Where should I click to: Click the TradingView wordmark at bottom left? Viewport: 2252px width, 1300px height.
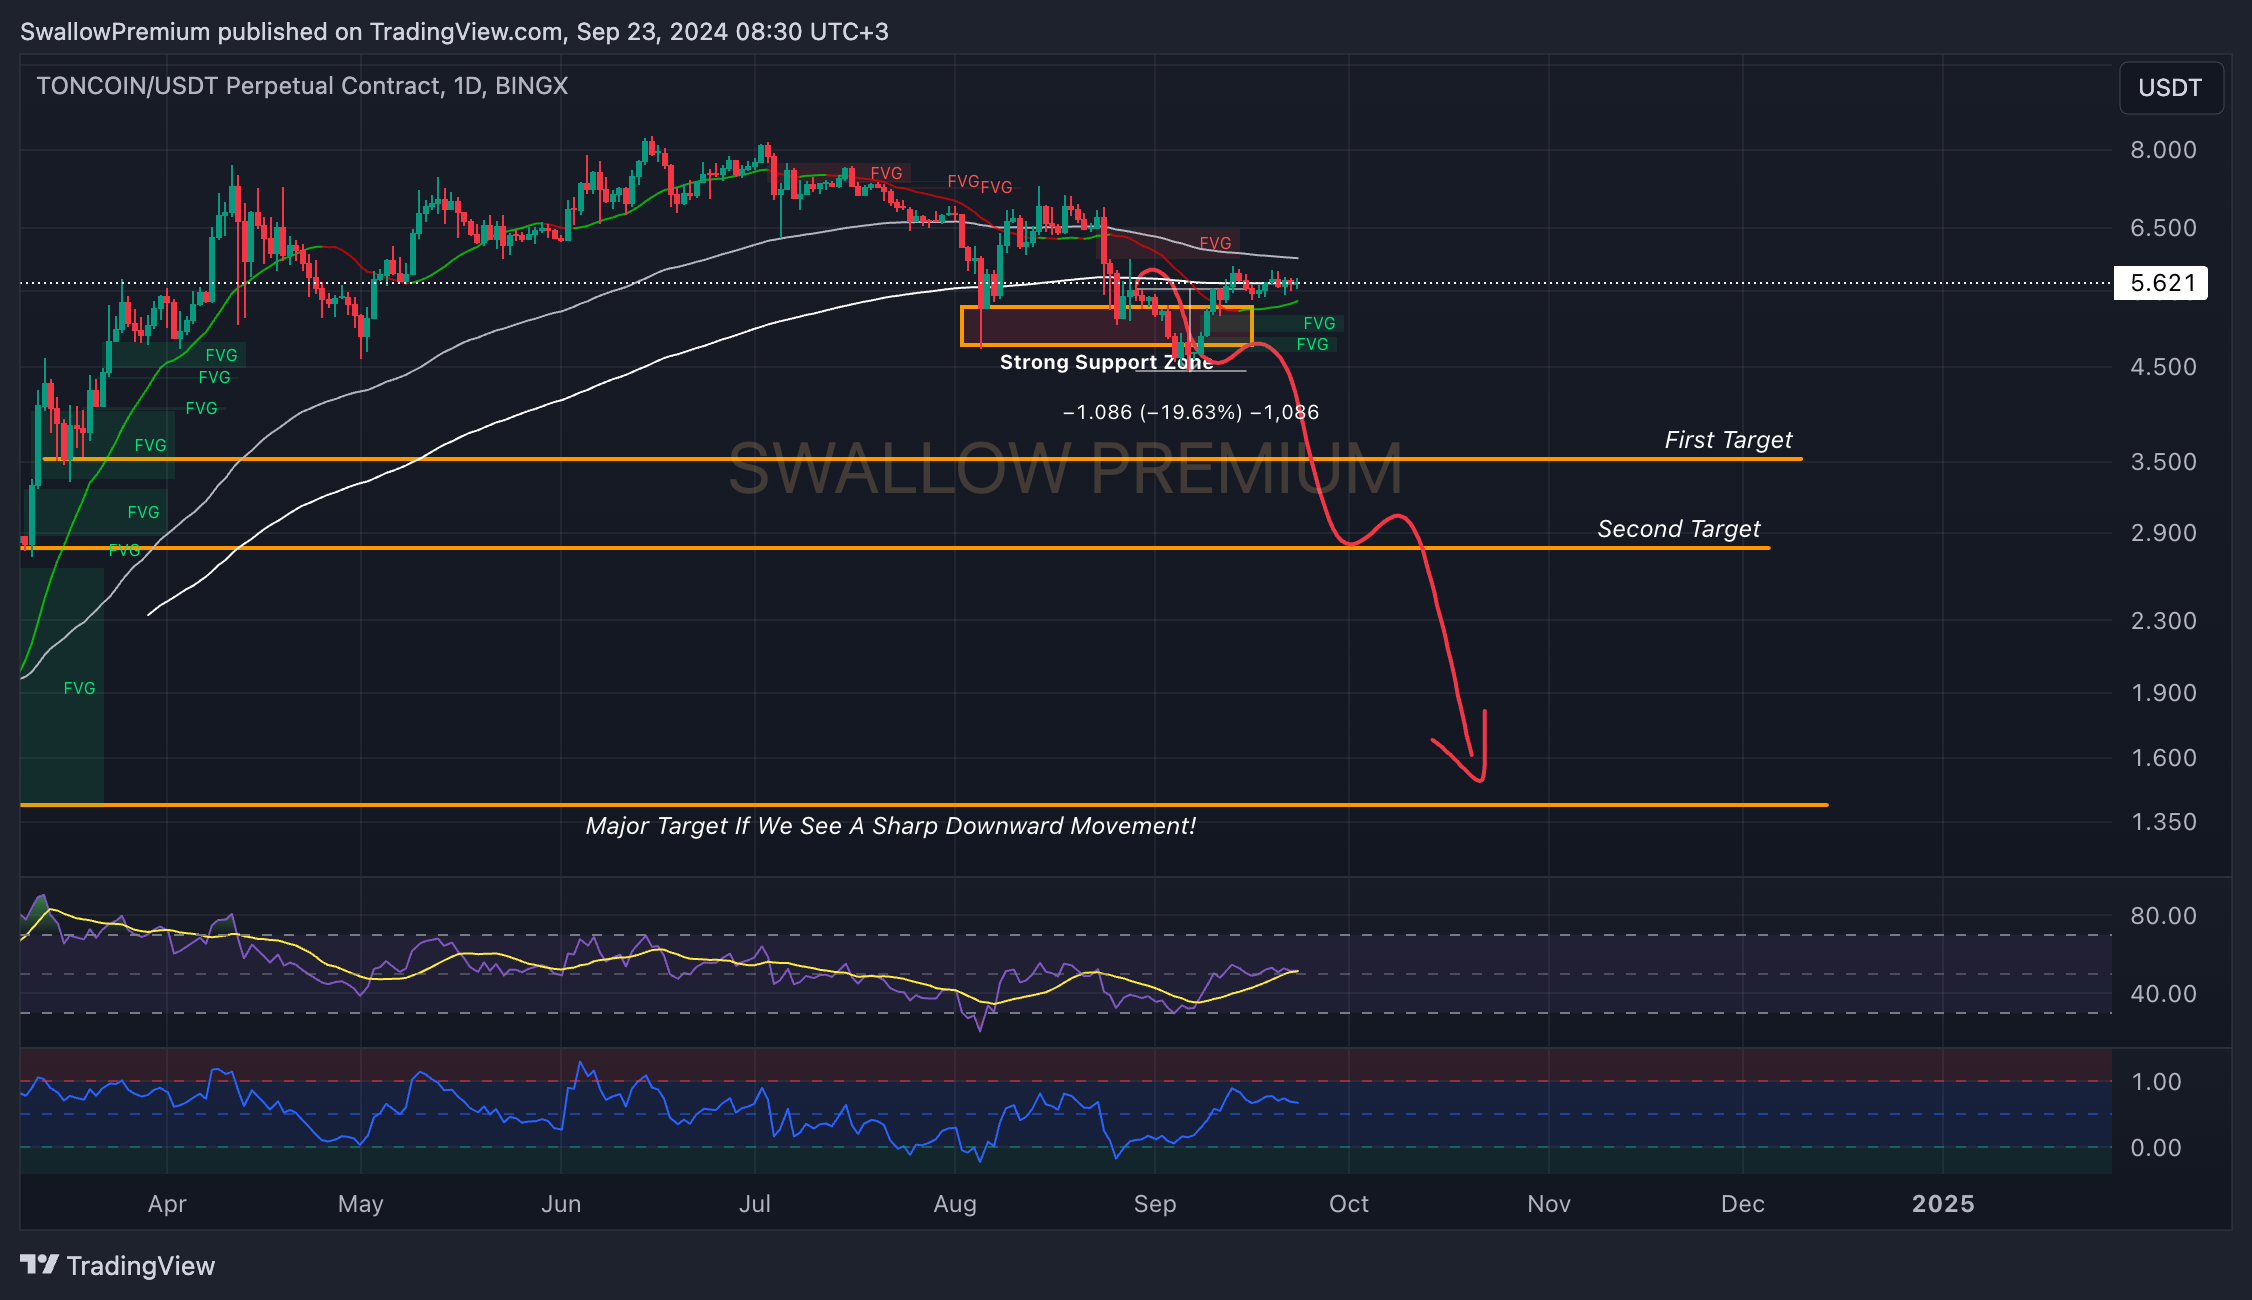click(141, 1266)
